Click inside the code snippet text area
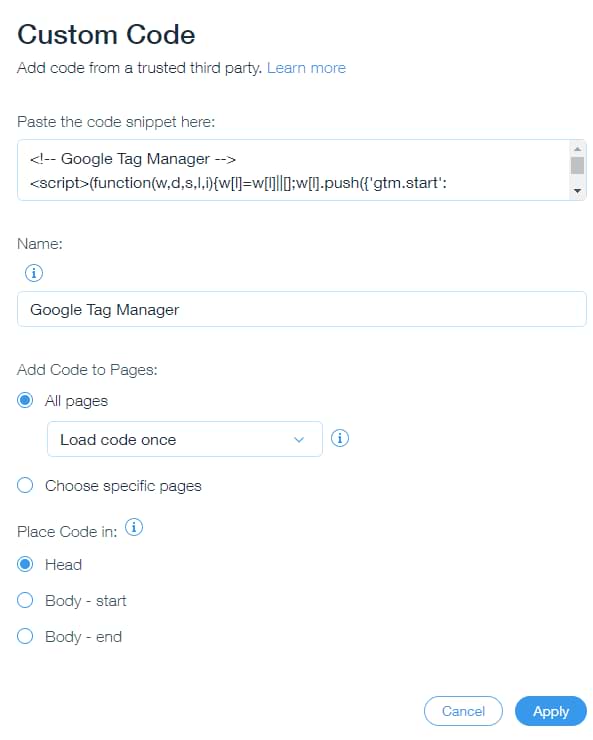 click(293, 170)
